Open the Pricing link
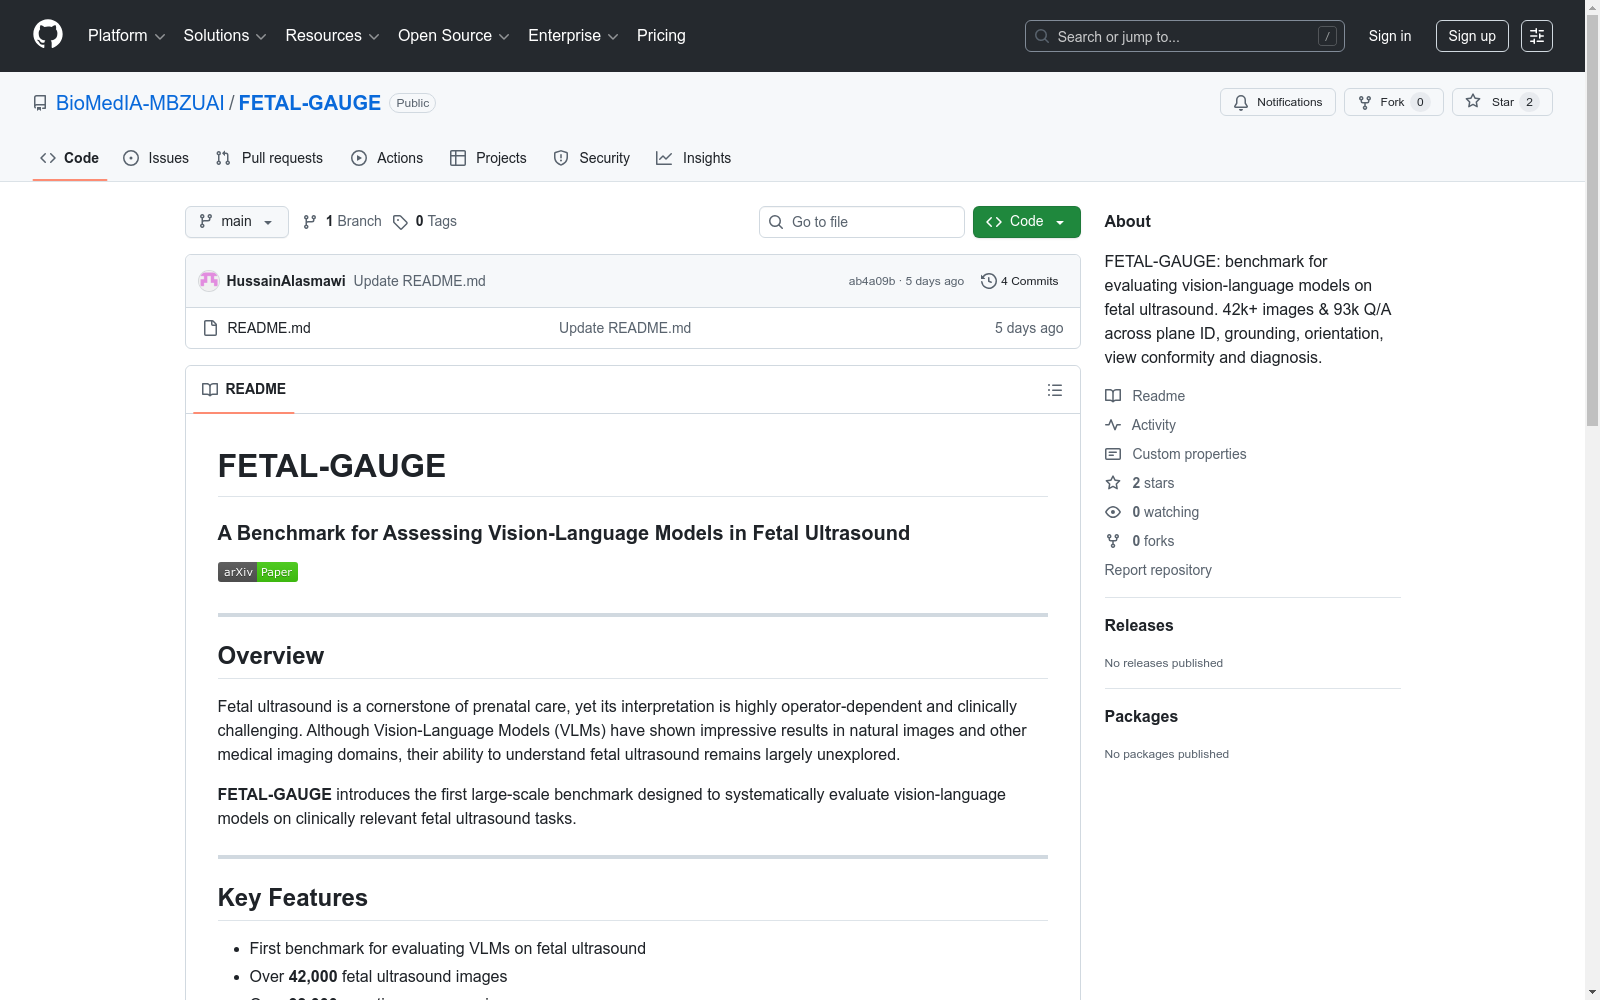 (661, 36)
